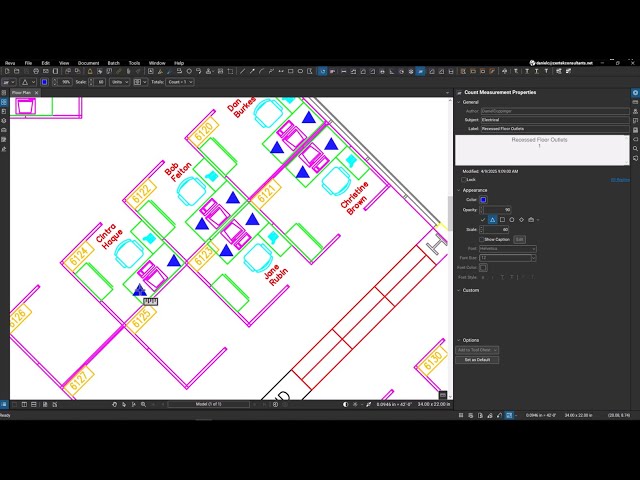The image size is (640, 480).
Task: Open the File menu
Action: click(28, 63)
